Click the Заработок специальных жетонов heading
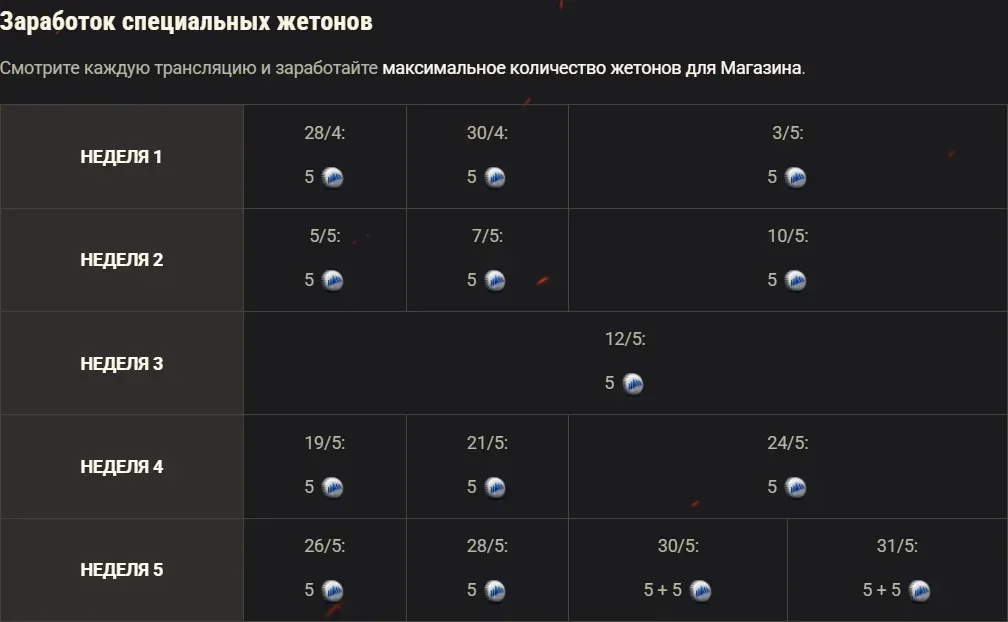Viewport: 1008px width, 622px height. 187,22
